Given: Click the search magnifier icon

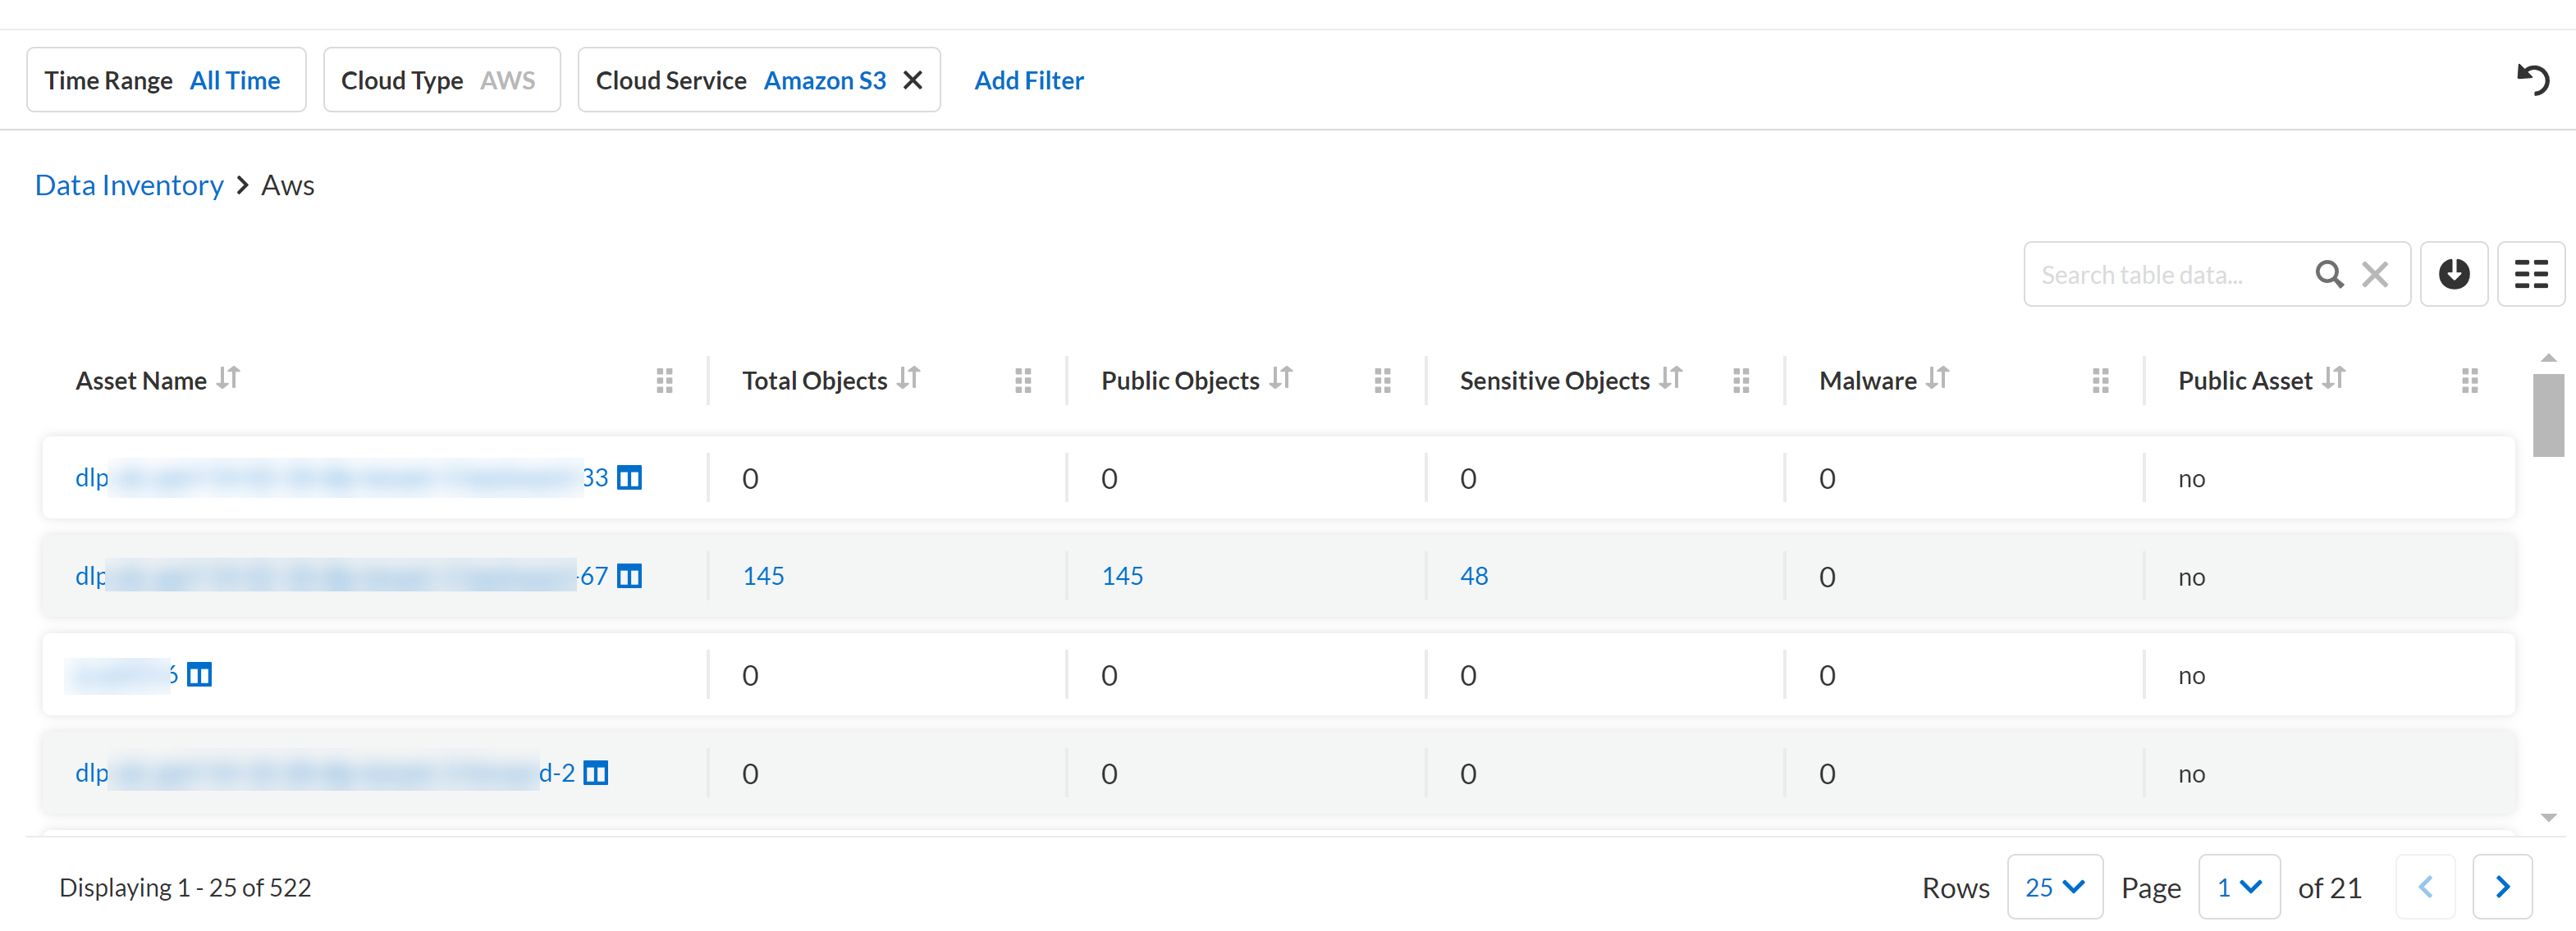Looking at the screenshot, I should 2329,274.
